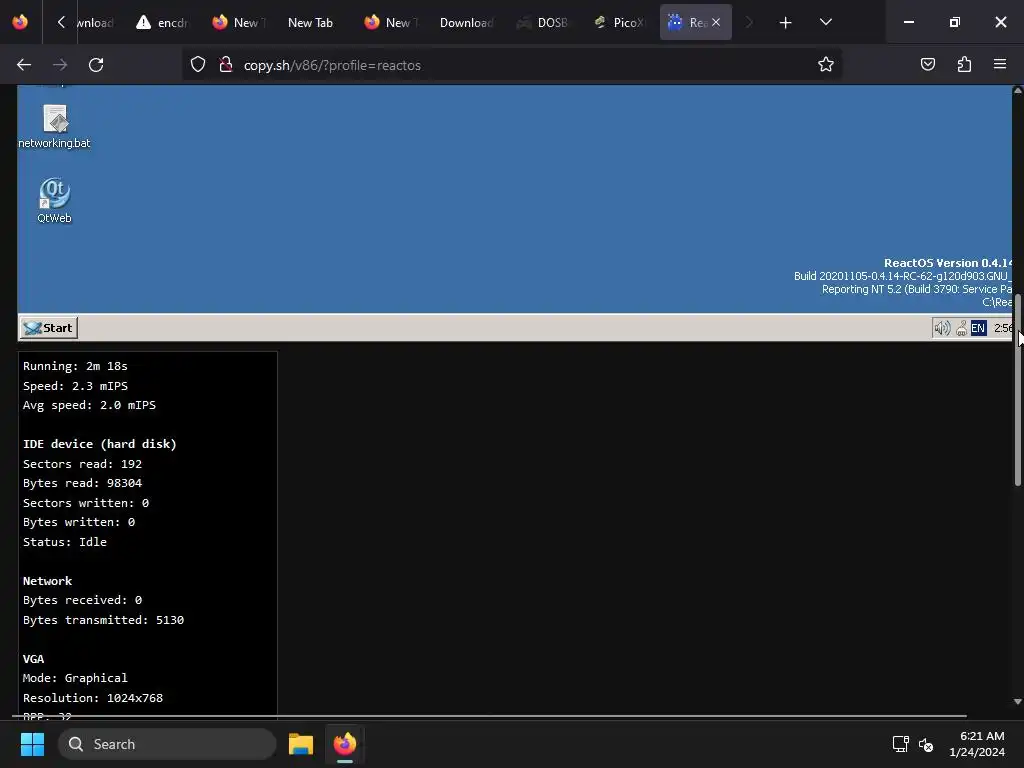Select the 'Bytes read: 98304' line

pos(82,483)
